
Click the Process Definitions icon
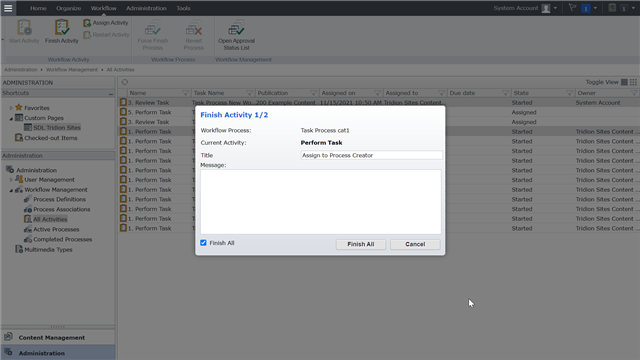coord(28,199)
